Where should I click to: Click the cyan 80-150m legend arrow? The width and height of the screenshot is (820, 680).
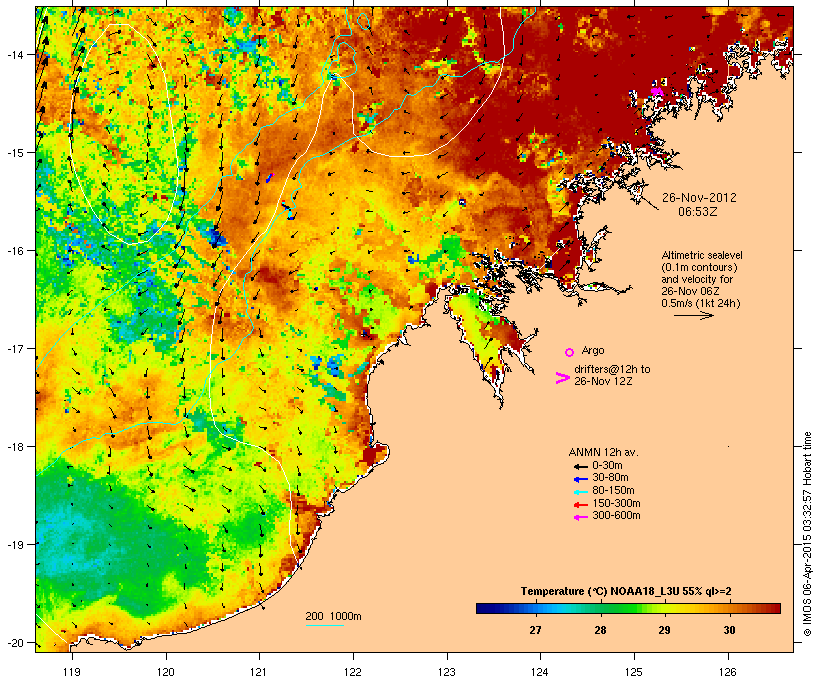tap(581, 492)
